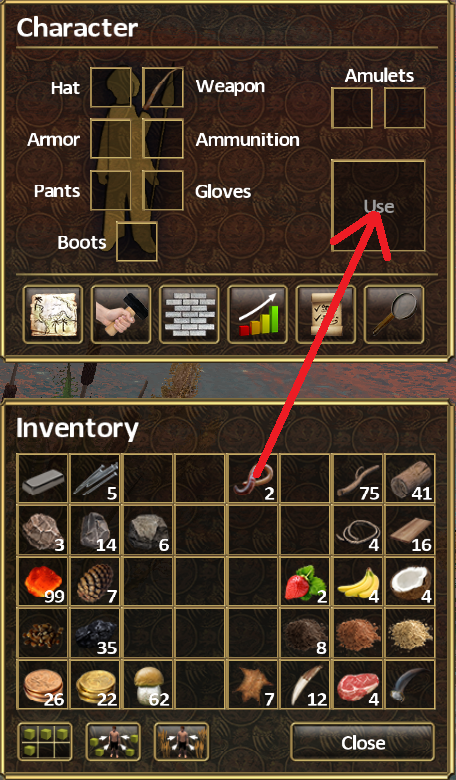Screen dimensions: 456x780
Task: Select the wood log stack of 41
Action: tap(410, 479)
